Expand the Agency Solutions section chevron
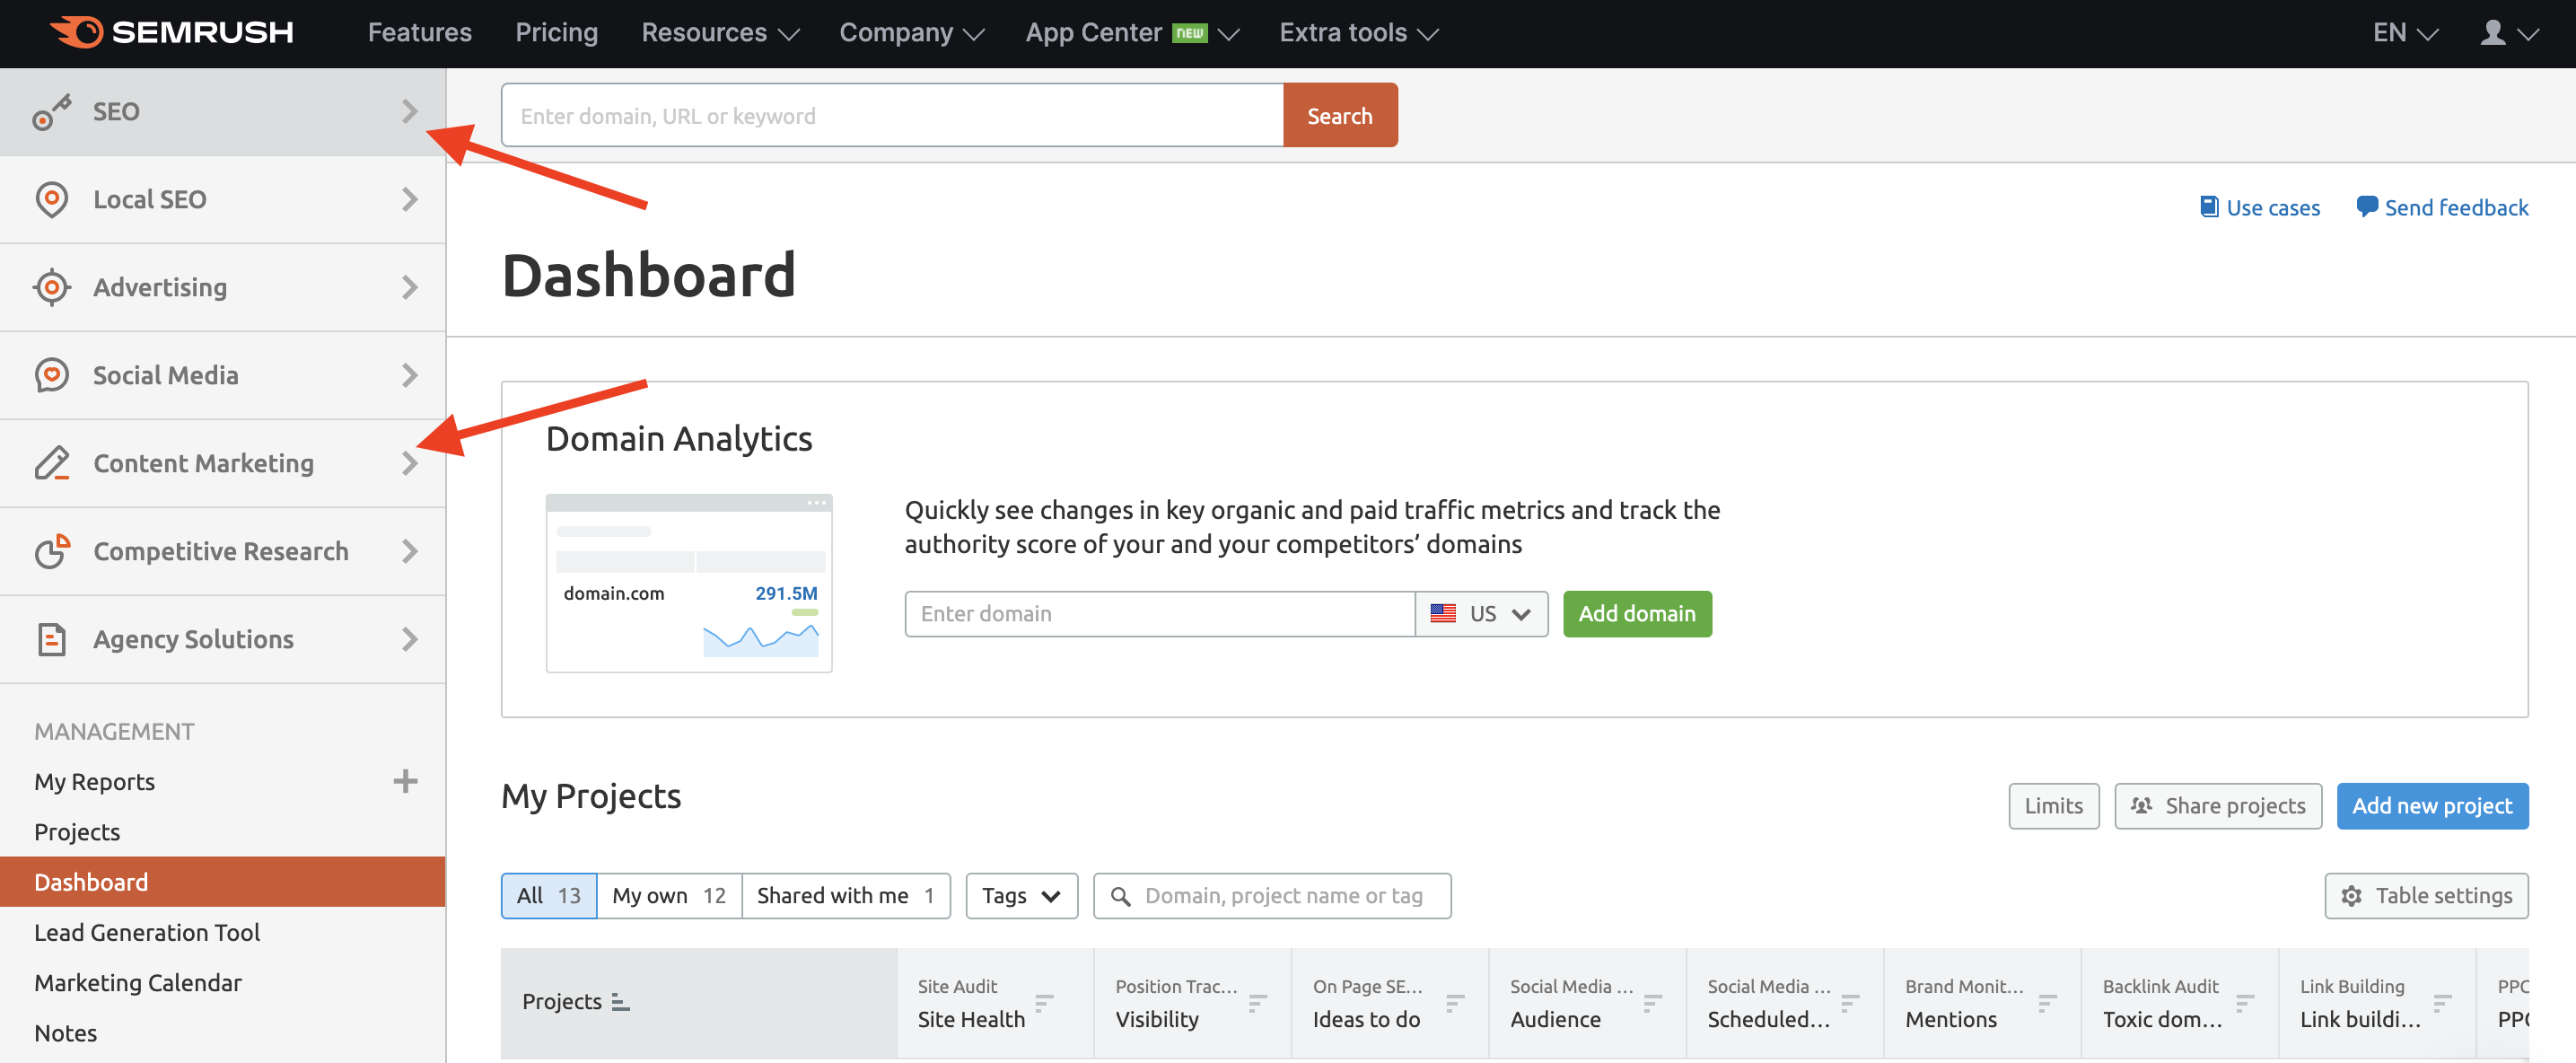Viewport: 2576px width, 1063px height. 409,639
